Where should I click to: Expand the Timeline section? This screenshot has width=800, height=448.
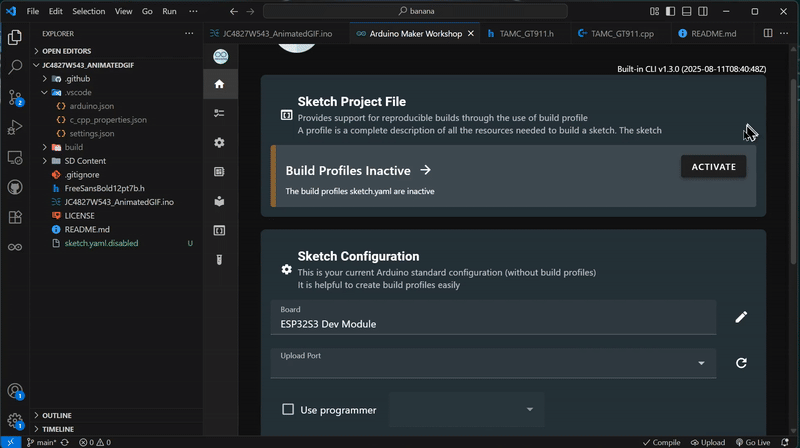(x=58, y=429)
